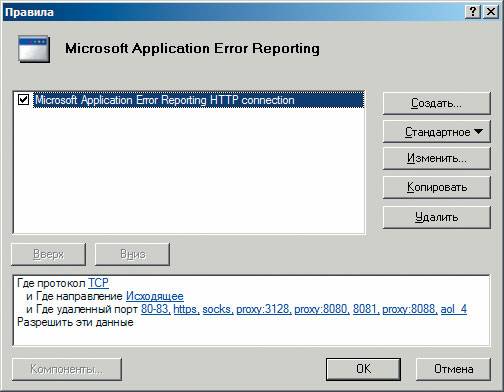This screenshot has height=392, width=504.
Task: Click the Исходящее direction link
Action: pos(155,296)
